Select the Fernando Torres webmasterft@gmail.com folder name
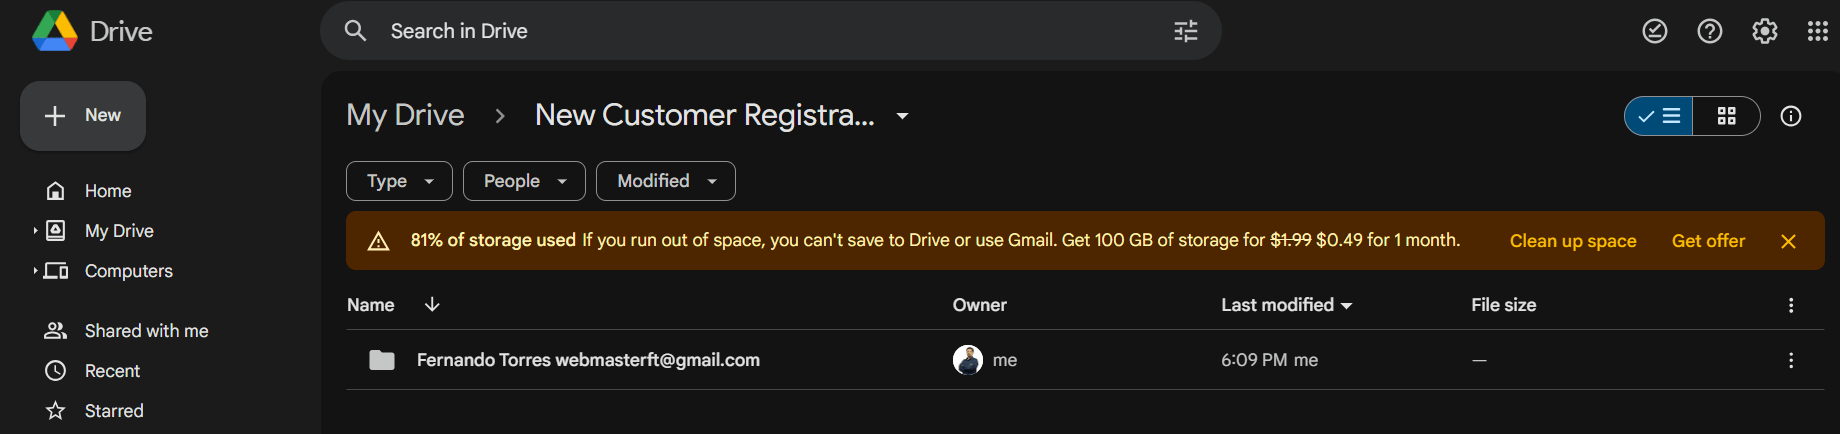1840x434 pixels. [x=588, y=360]
